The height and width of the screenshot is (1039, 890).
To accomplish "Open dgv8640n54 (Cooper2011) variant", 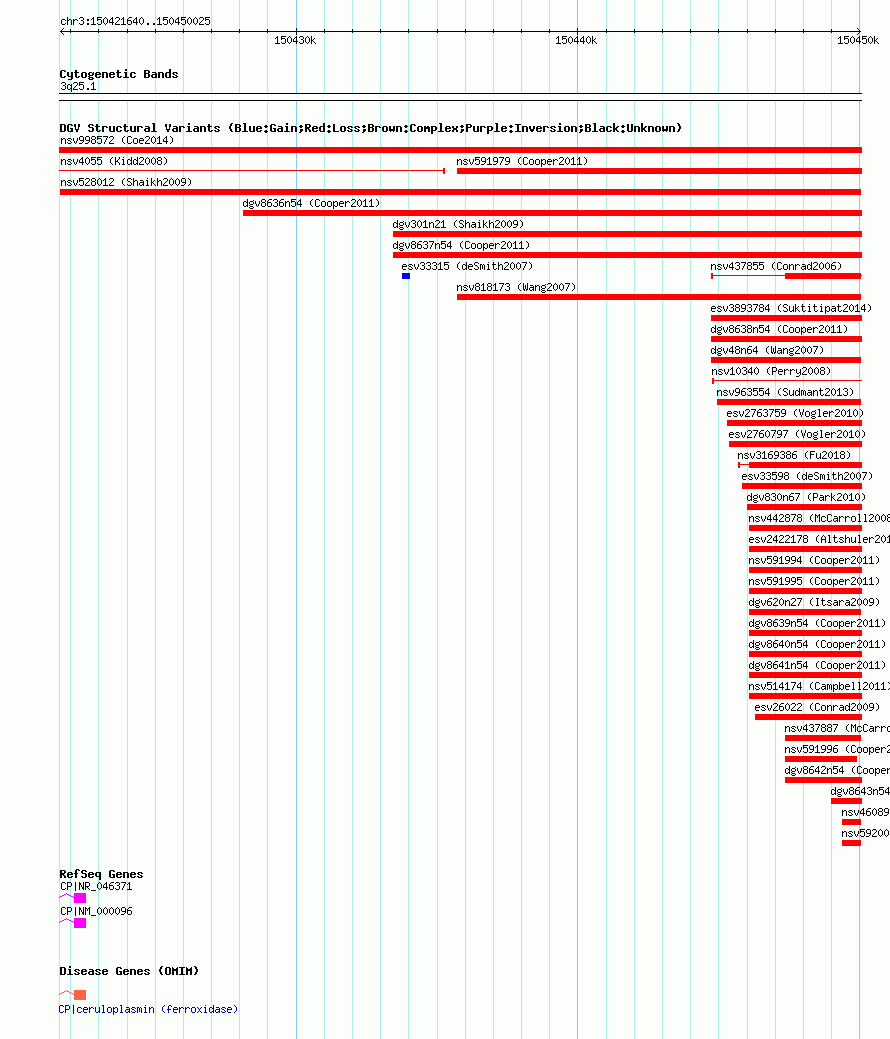I will point(817,644).
